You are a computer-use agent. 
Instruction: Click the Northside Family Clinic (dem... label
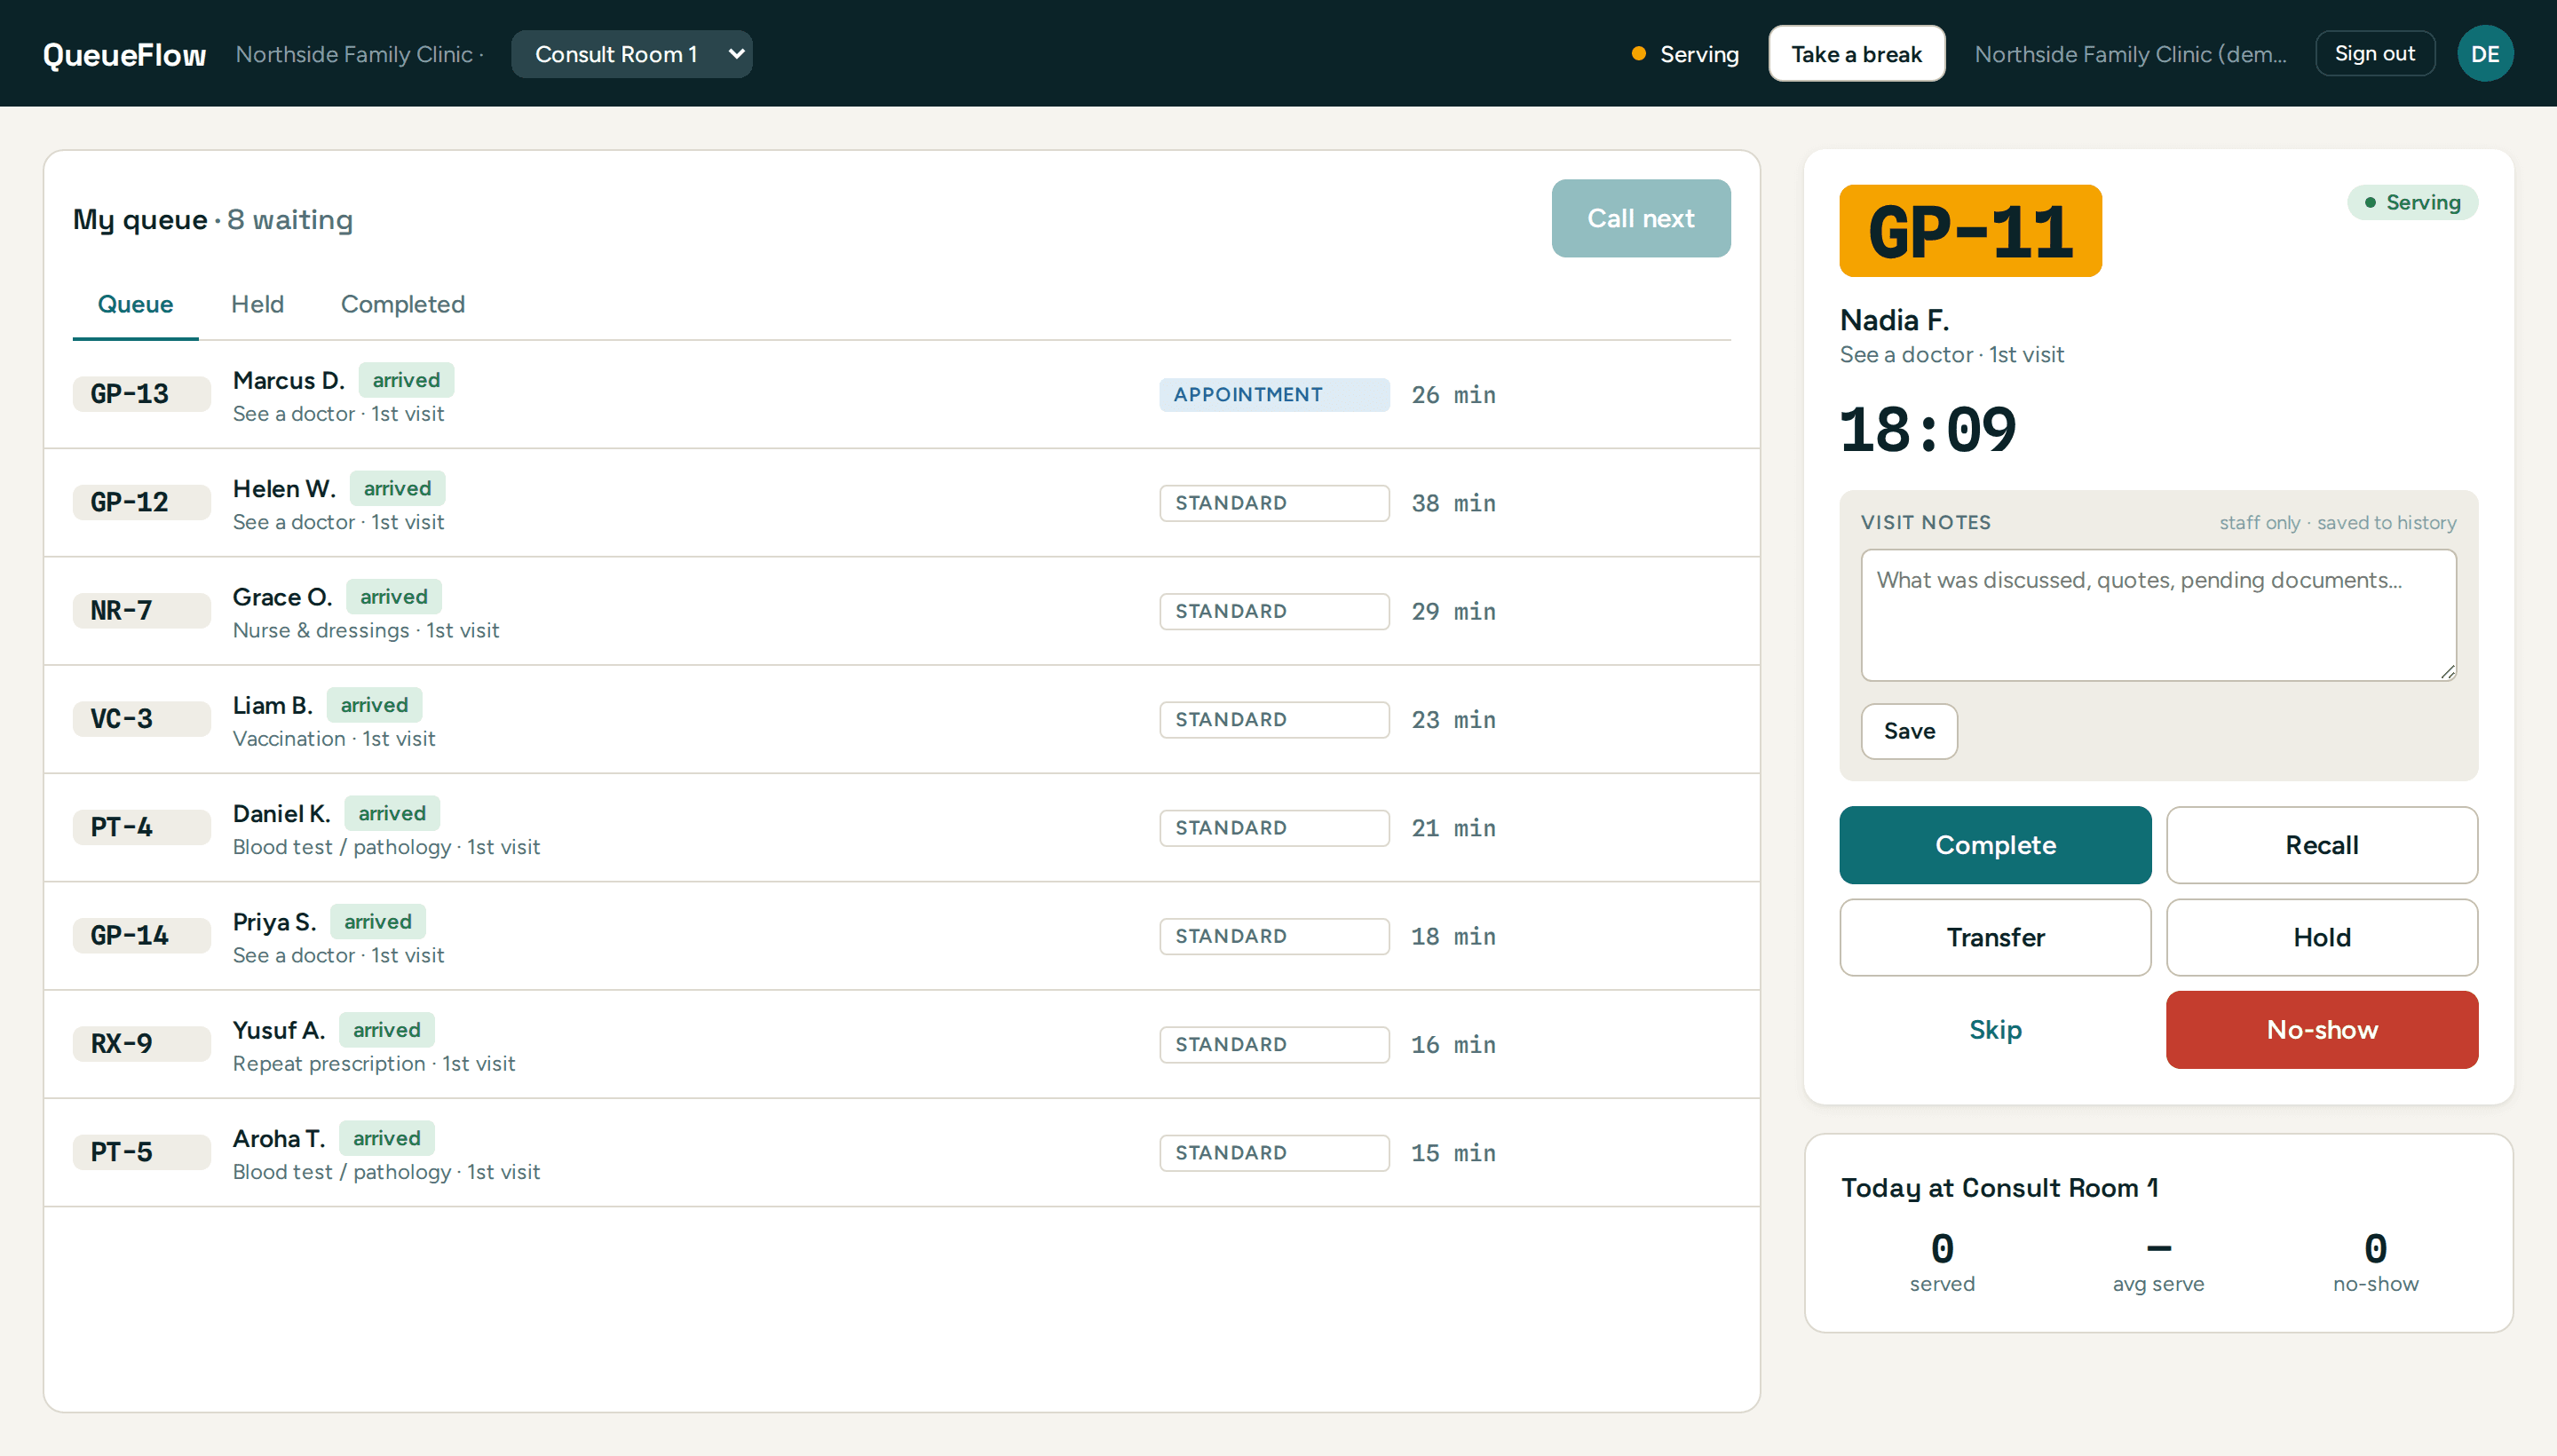[2130, 54]
